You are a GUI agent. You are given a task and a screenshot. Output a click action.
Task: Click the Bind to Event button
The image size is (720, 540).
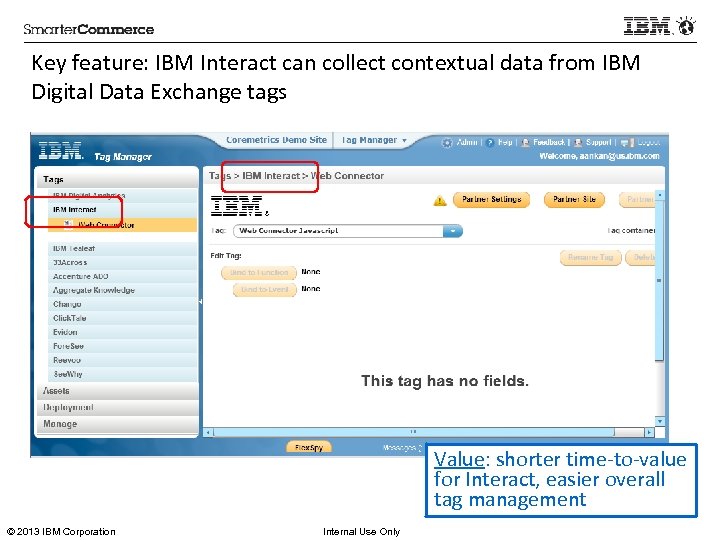tap(264, 289)
